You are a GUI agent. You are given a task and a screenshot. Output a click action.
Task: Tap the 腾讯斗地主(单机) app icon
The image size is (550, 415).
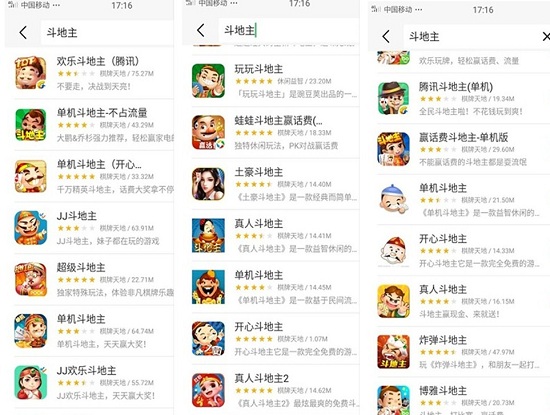pos(394,98)
